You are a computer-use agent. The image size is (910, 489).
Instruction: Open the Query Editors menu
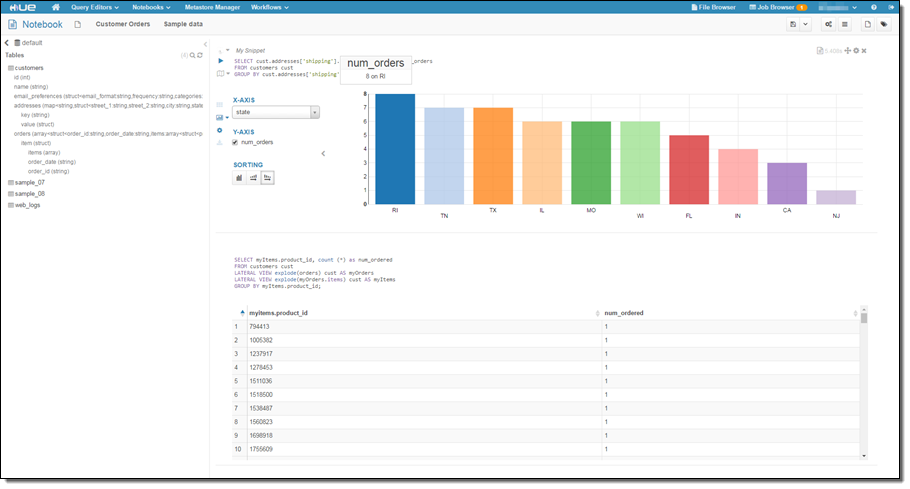[95, 7]
